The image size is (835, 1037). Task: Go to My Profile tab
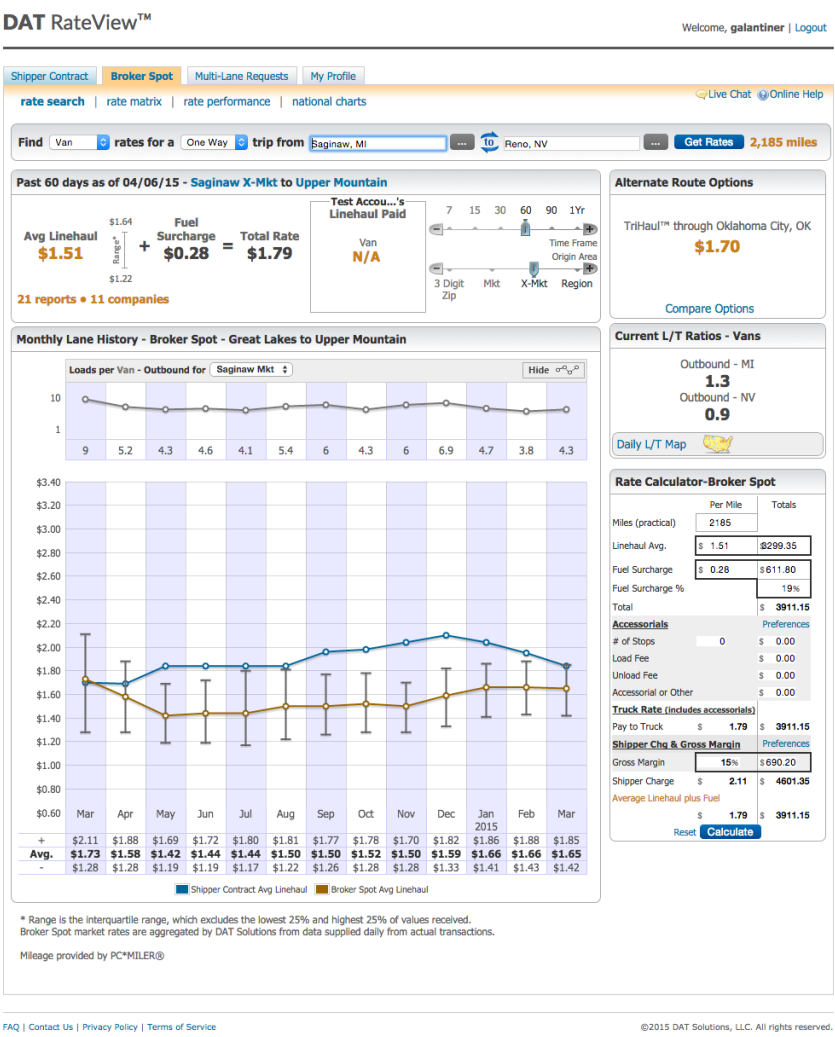tap(333, 76)
